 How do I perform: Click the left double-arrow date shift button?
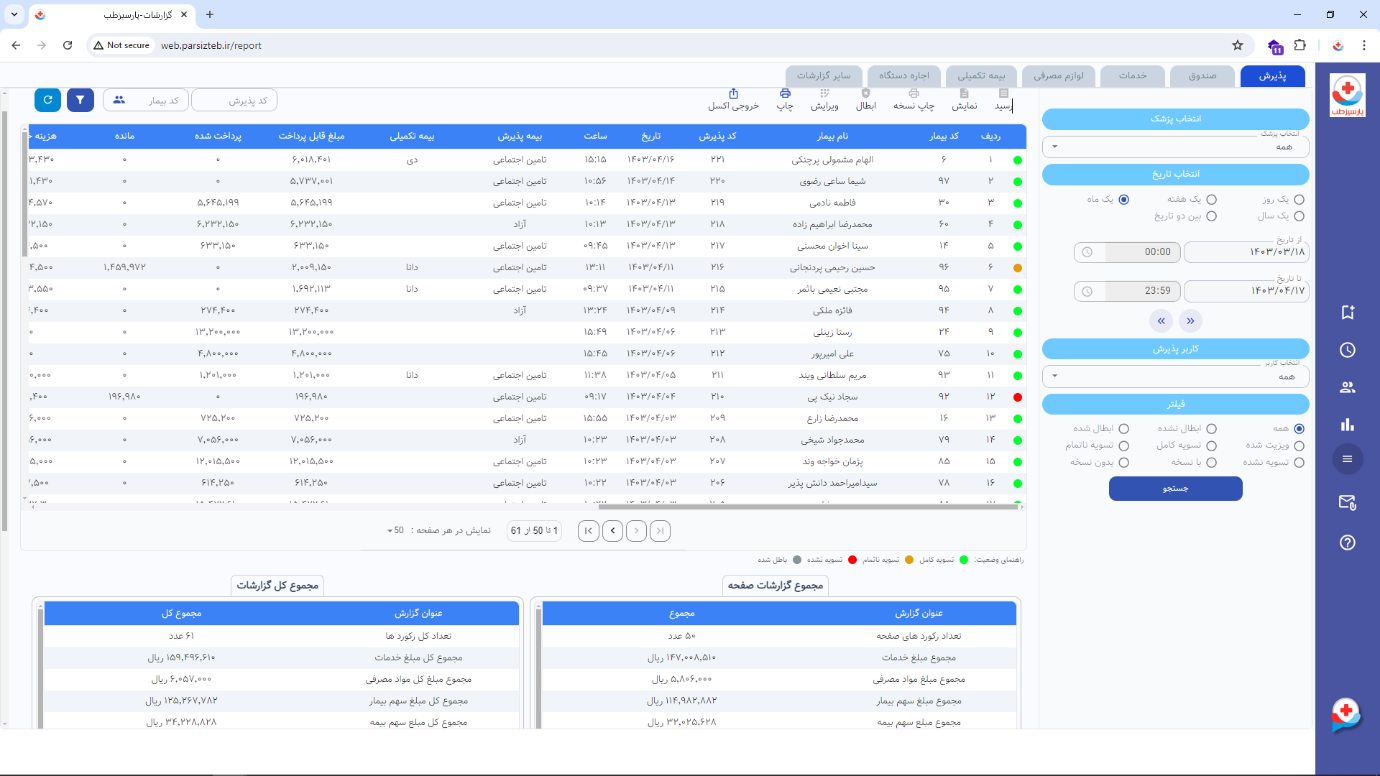pos(1161,321)
